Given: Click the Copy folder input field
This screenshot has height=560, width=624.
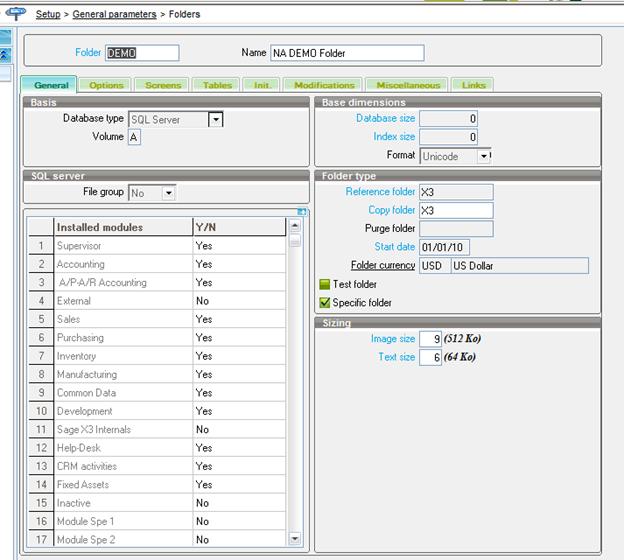Looking at the screenshot, I should coord(456,210).
